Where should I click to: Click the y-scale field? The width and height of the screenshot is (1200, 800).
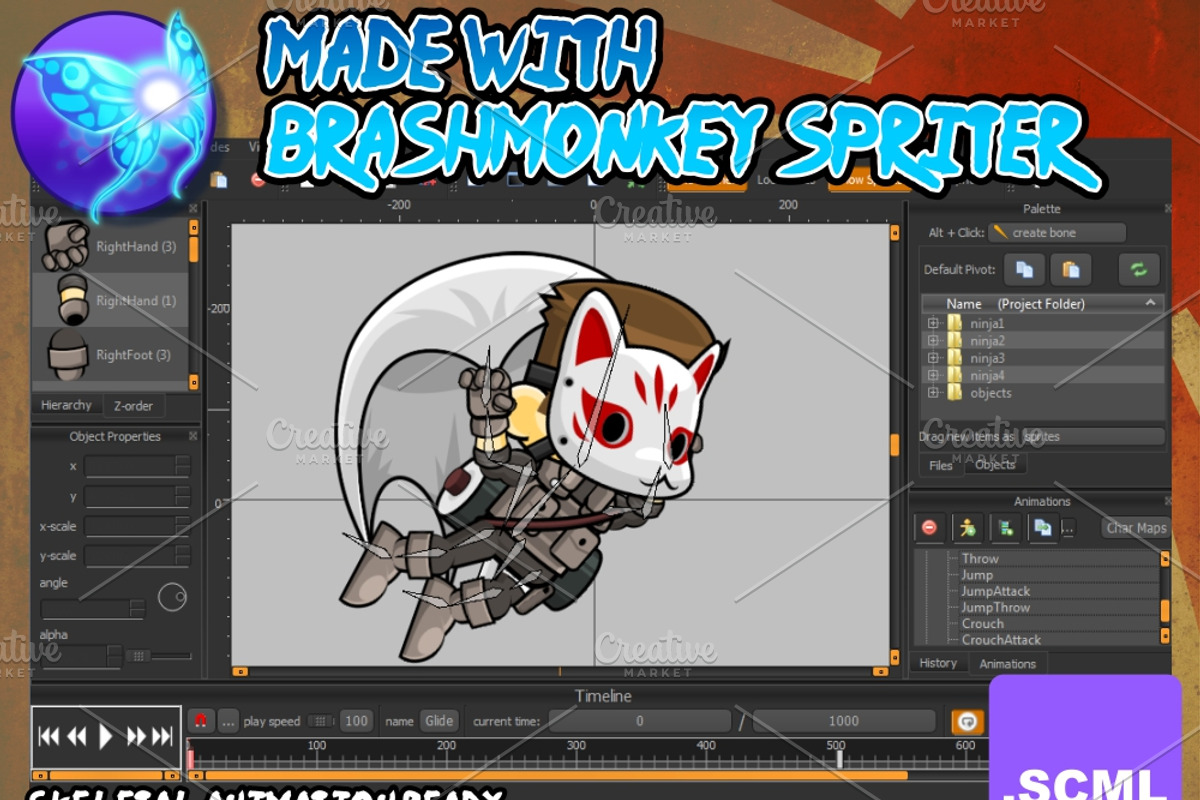[137, 555]
